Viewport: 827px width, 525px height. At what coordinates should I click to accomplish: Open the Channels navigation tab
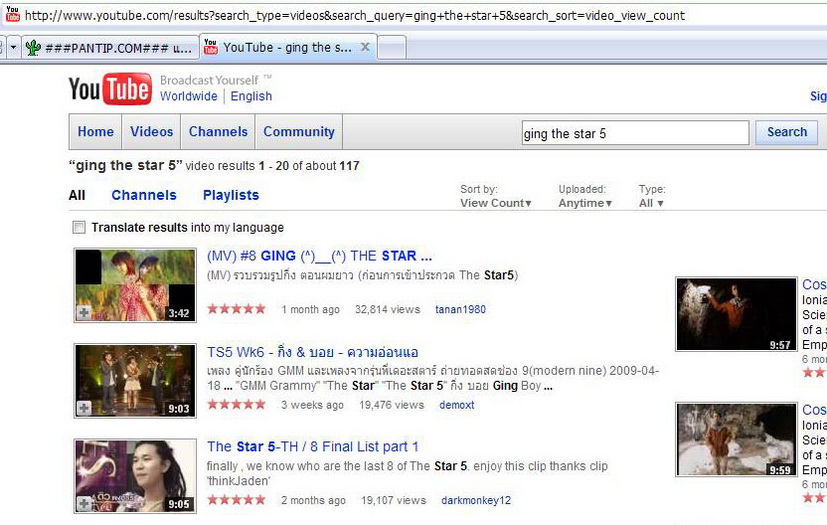pos(218,132)
